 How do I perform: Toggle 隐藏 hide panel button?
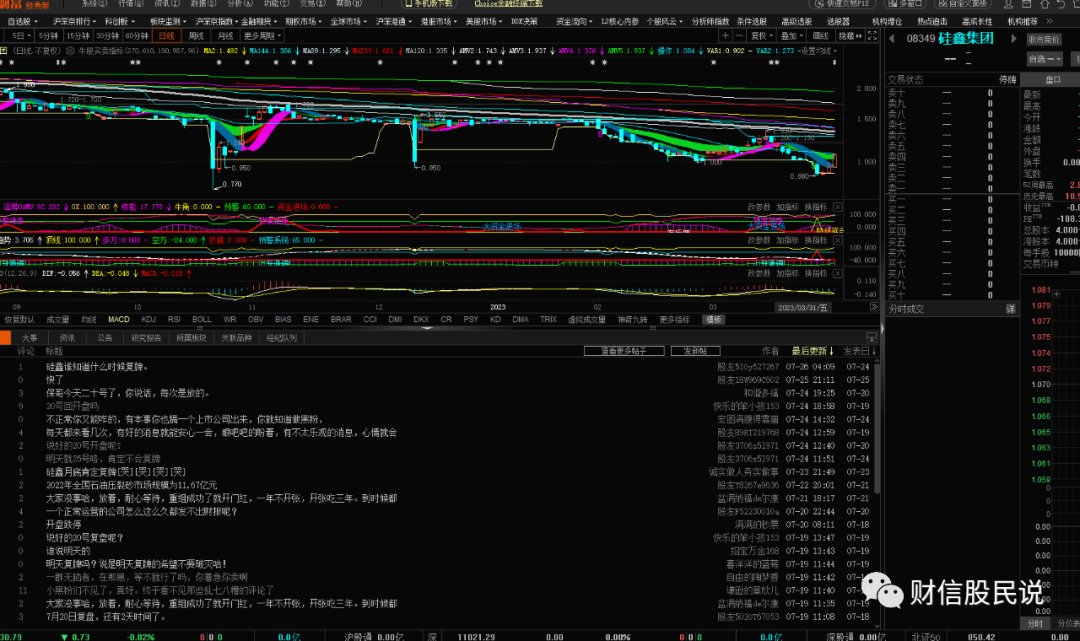850,36
